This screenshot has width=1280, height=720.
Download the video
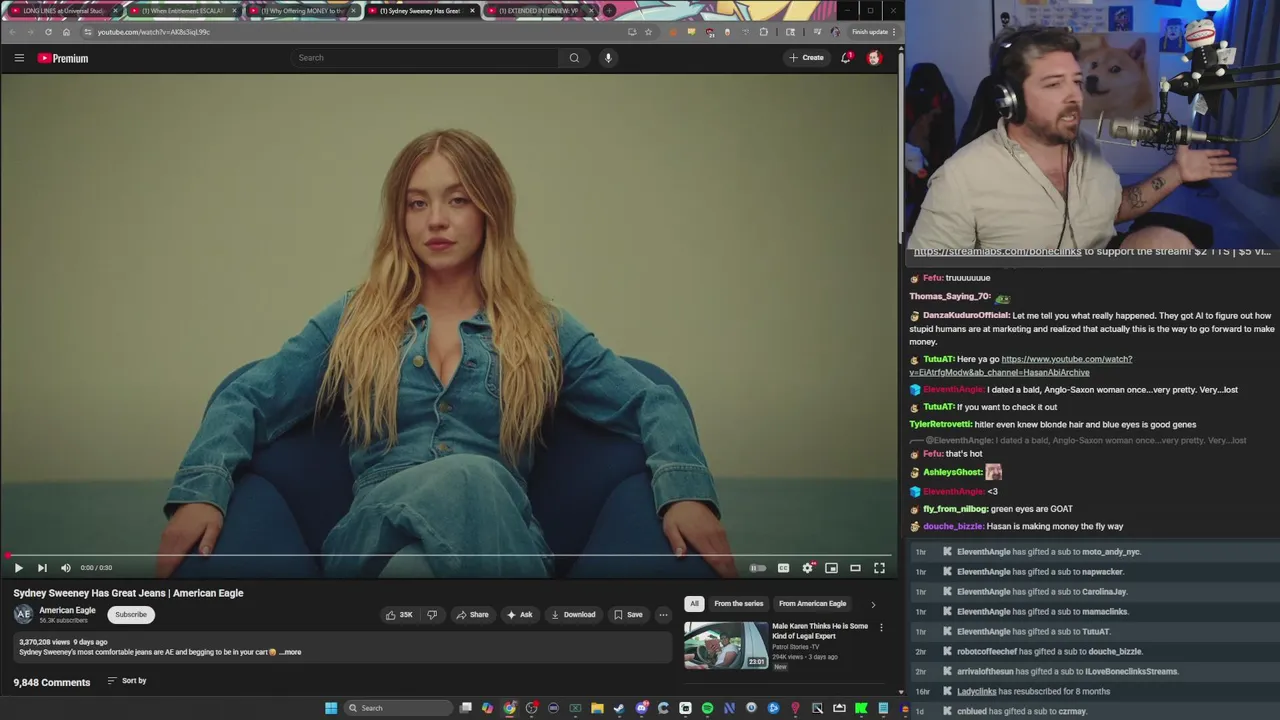coord(573,615)
